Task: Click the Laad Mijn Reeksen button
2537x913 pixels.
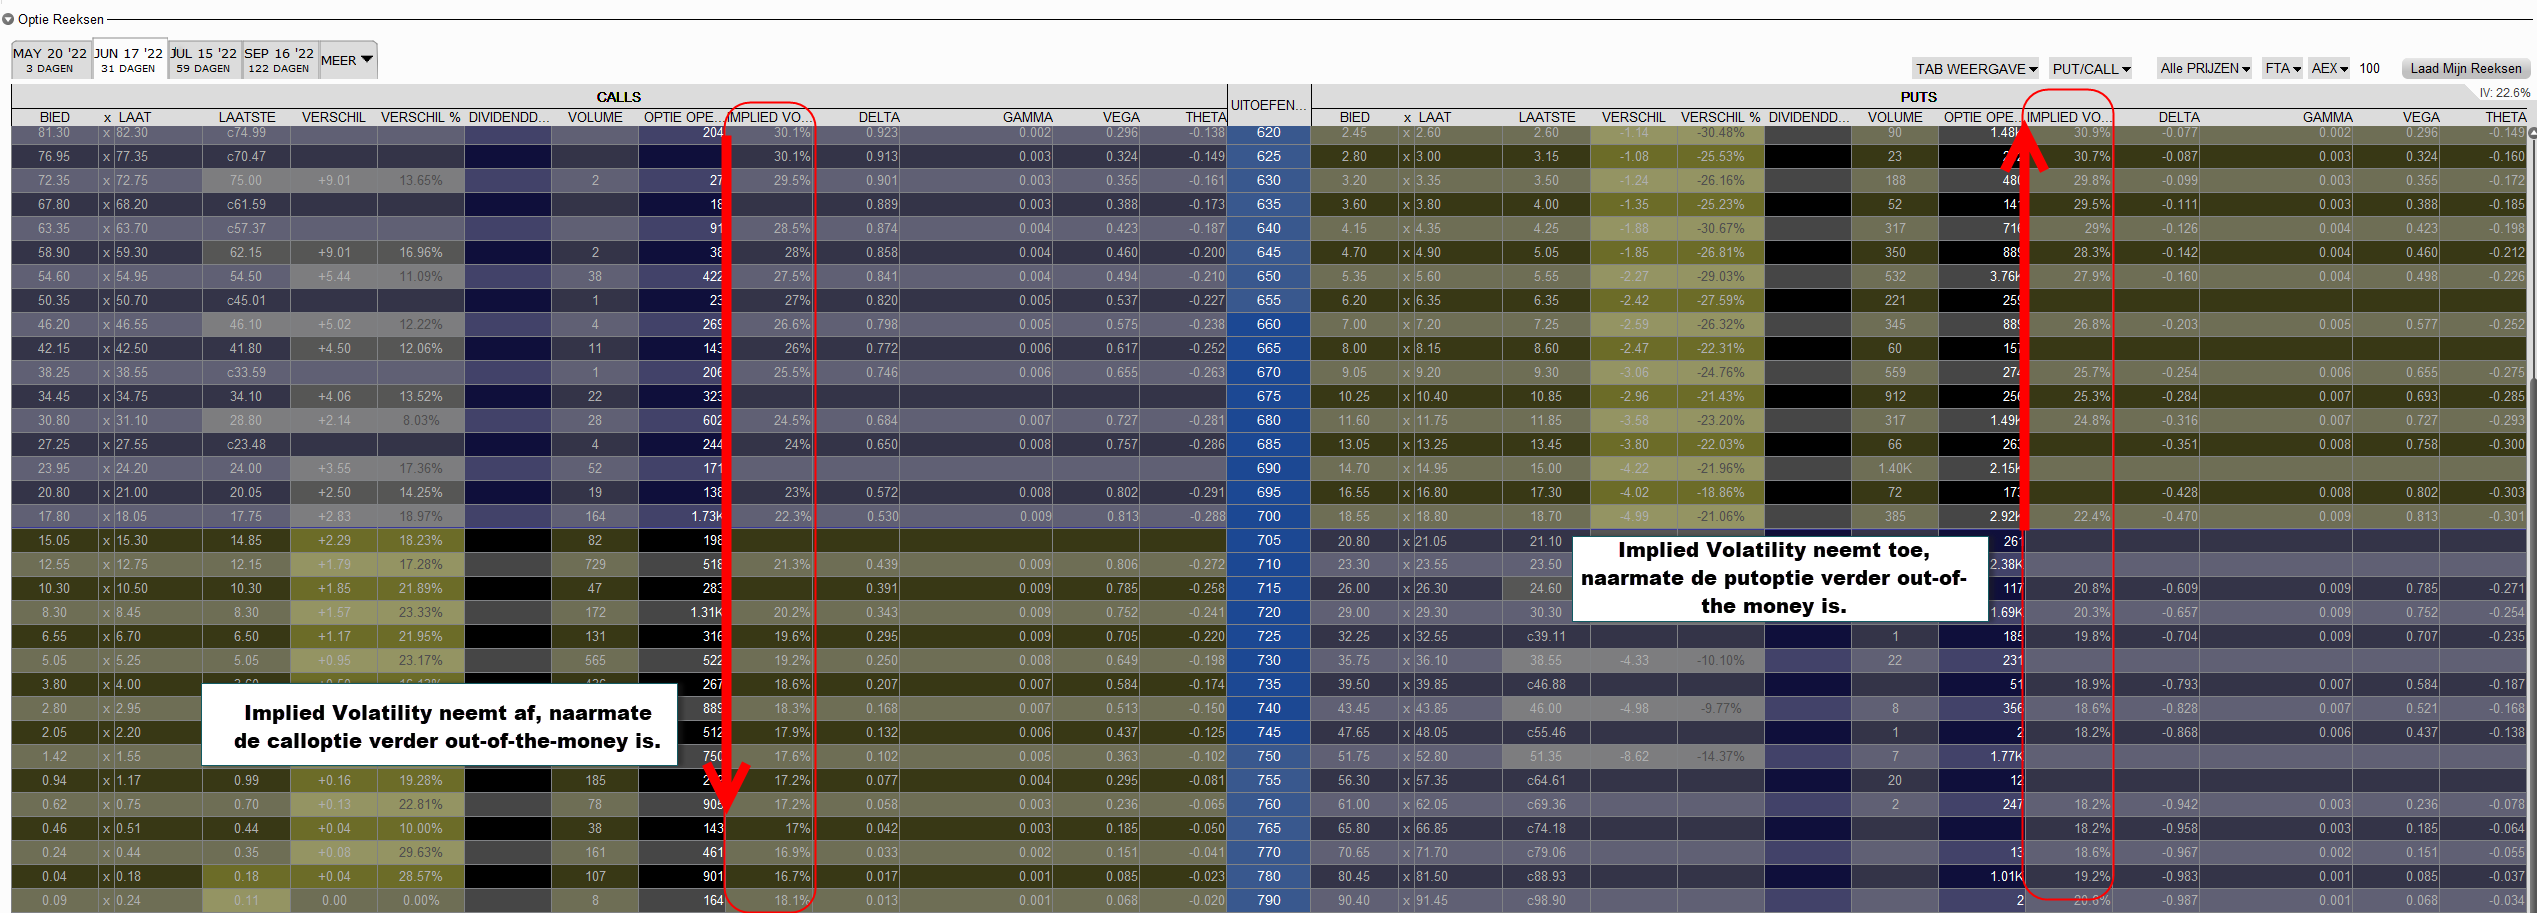Action: click(x=2466, y=68)
